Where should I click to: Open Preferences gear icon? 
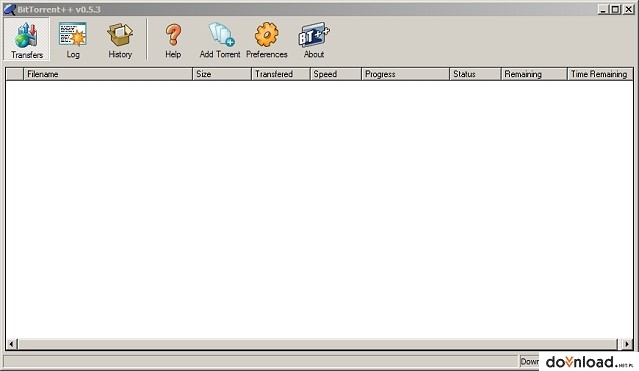click(267, 35)
